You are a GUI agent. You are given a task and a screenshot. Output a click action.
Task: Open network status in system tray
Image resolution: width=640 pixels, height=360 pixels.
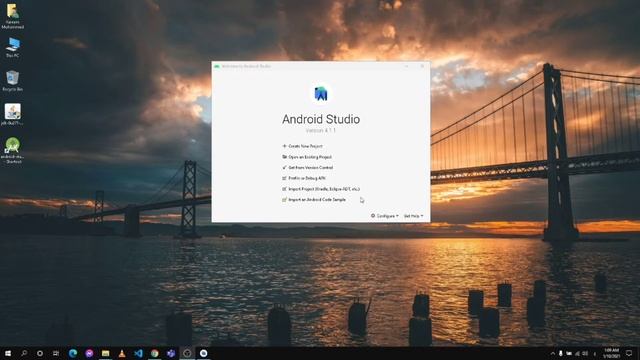tap(577, 353)
